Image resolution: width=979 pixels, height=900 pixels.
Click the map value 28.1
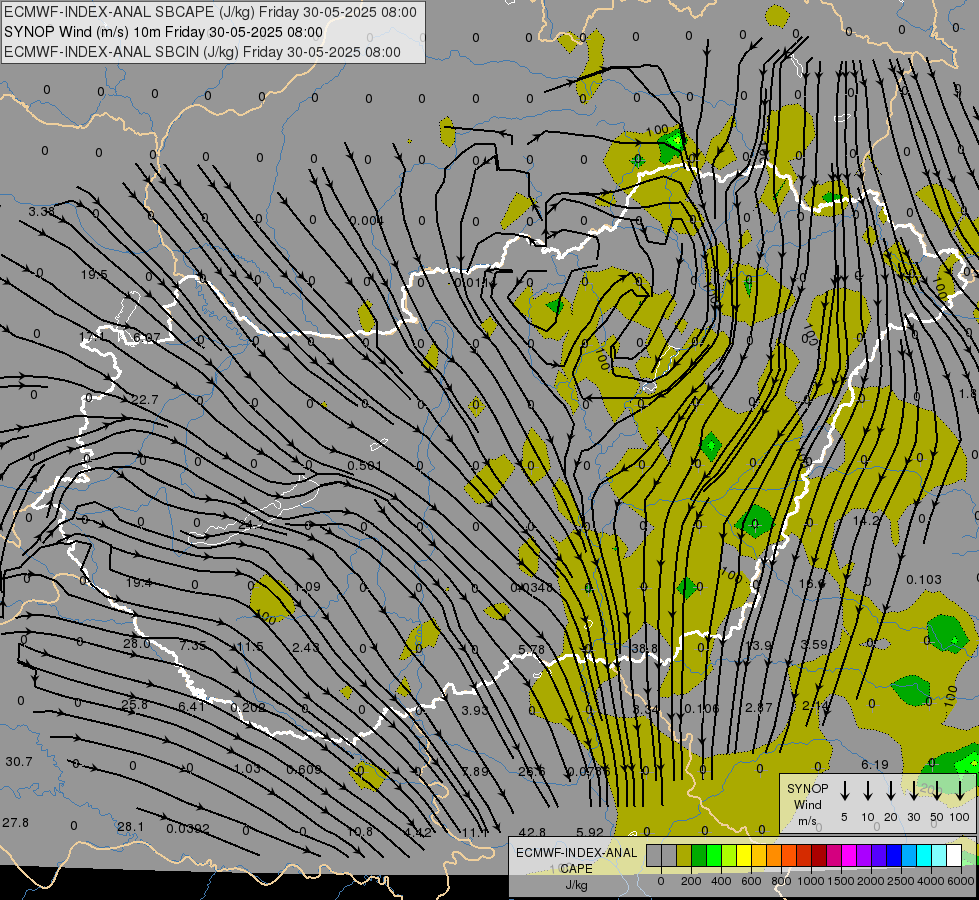pos(130,827)
